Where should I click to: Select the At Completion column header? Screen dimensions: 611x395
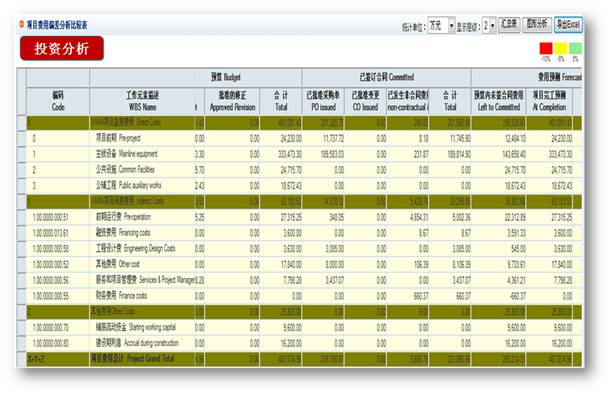(549, 101)
